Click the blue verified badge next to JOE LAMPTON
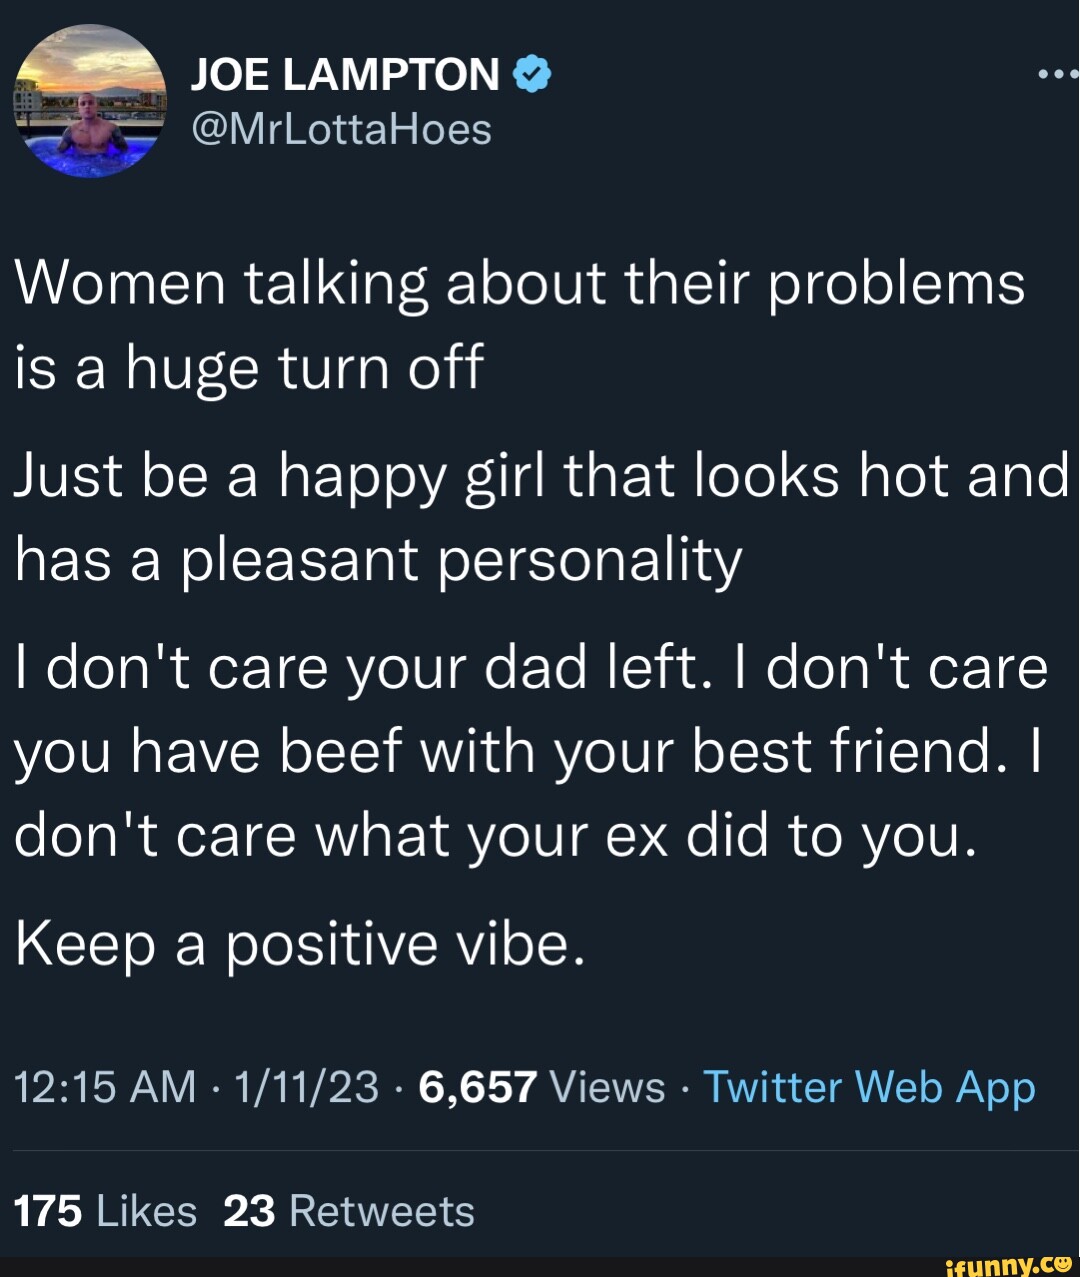1080x1277 pixels. (530, 72)
